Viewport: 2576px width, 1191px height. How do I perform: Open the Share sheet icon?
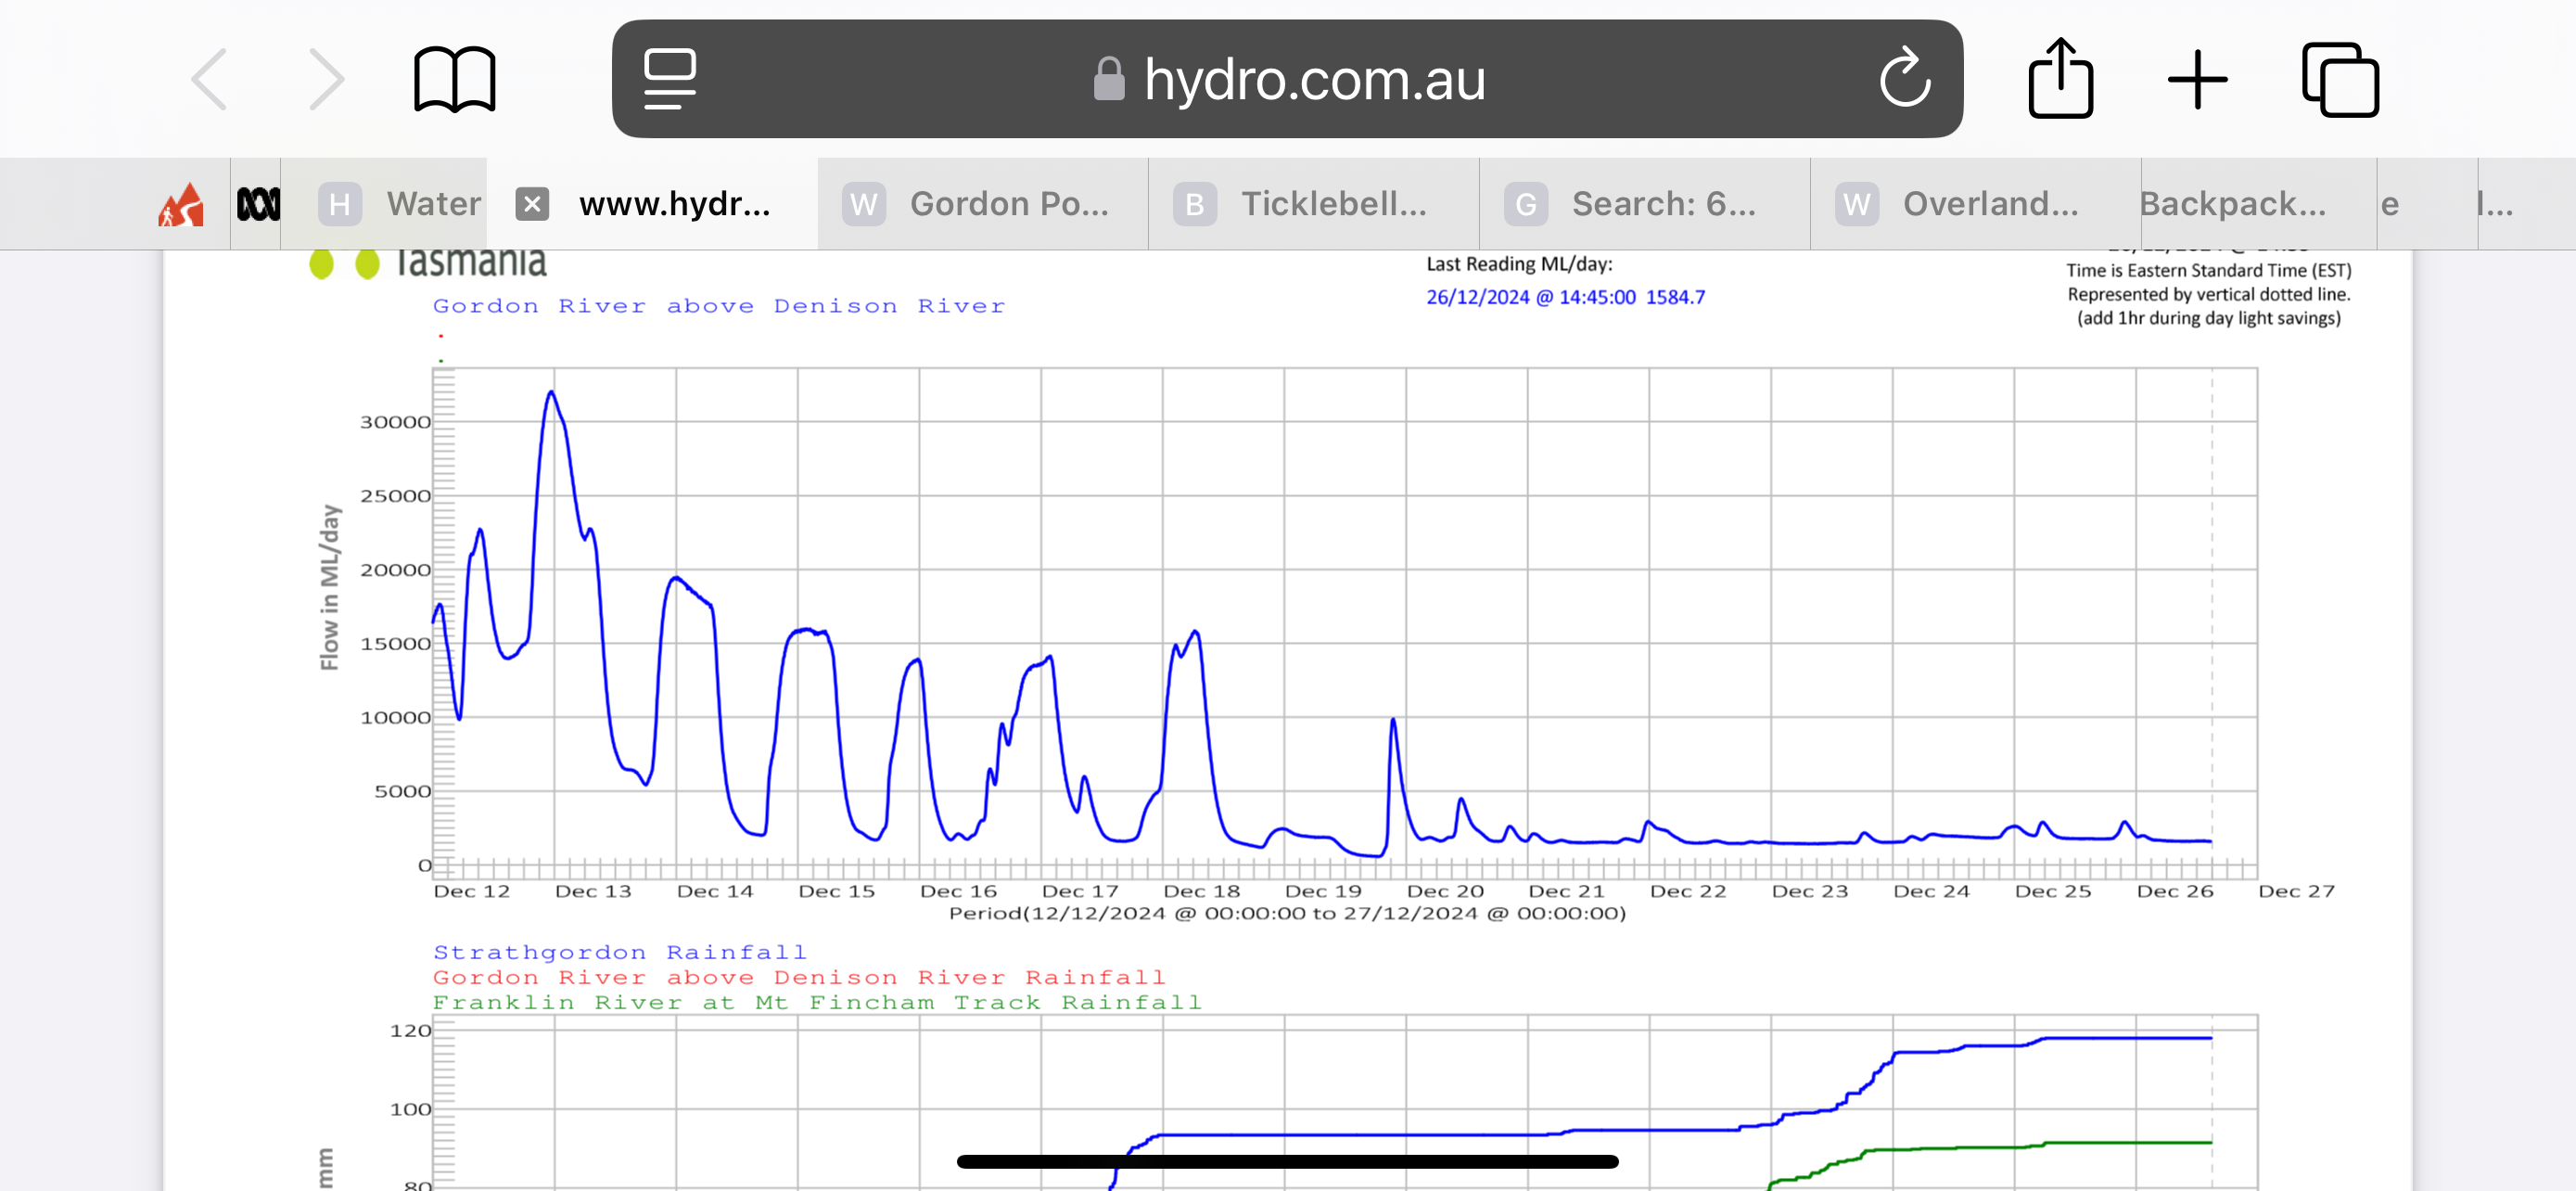coord(2060,78)
